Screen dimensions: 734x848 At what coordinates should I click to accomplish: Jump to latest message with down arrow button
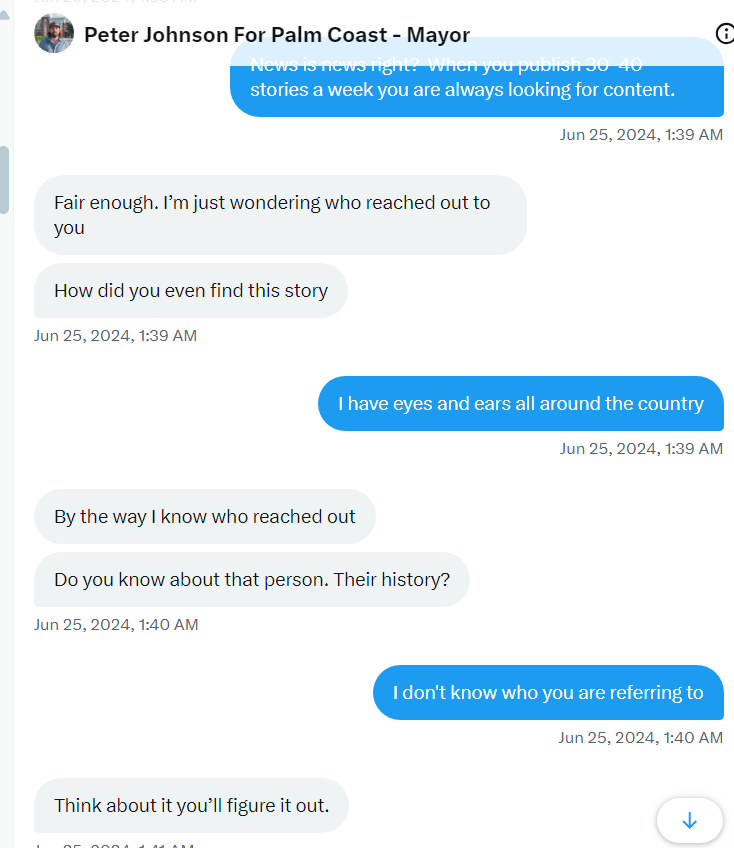tap(689, 820)
